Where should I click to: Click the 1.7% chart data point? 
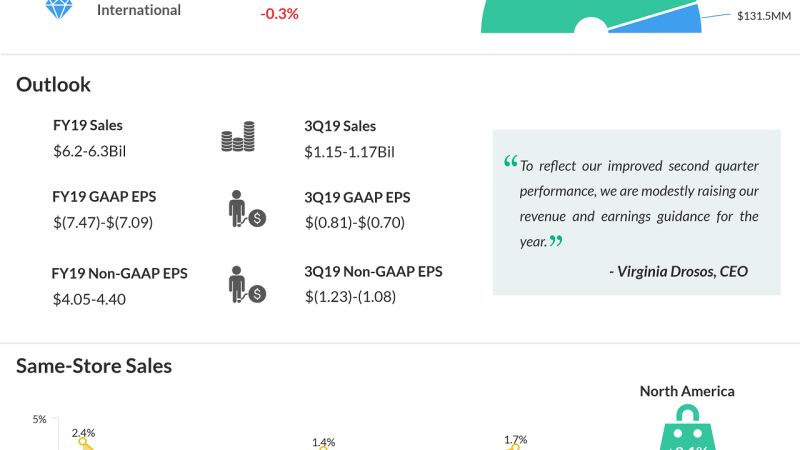[515, 446]
